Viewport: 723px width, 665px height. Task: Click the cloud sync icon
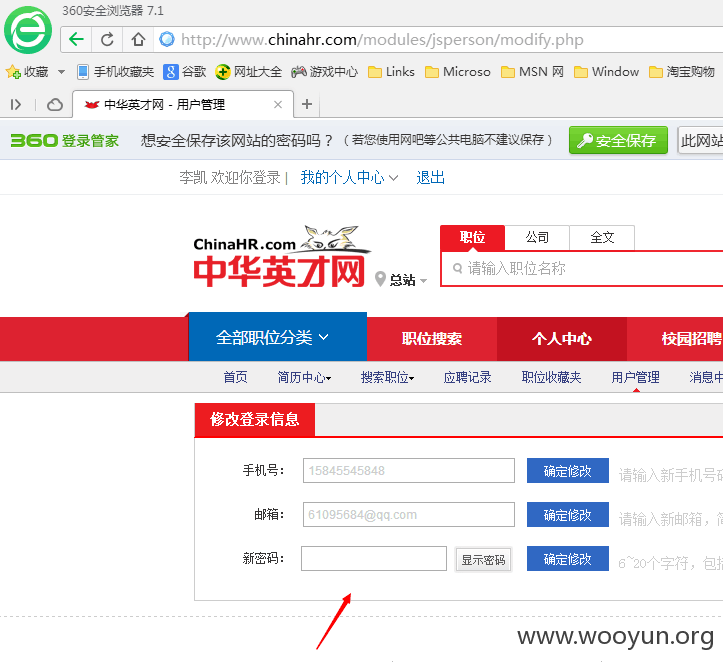[55, 105]
